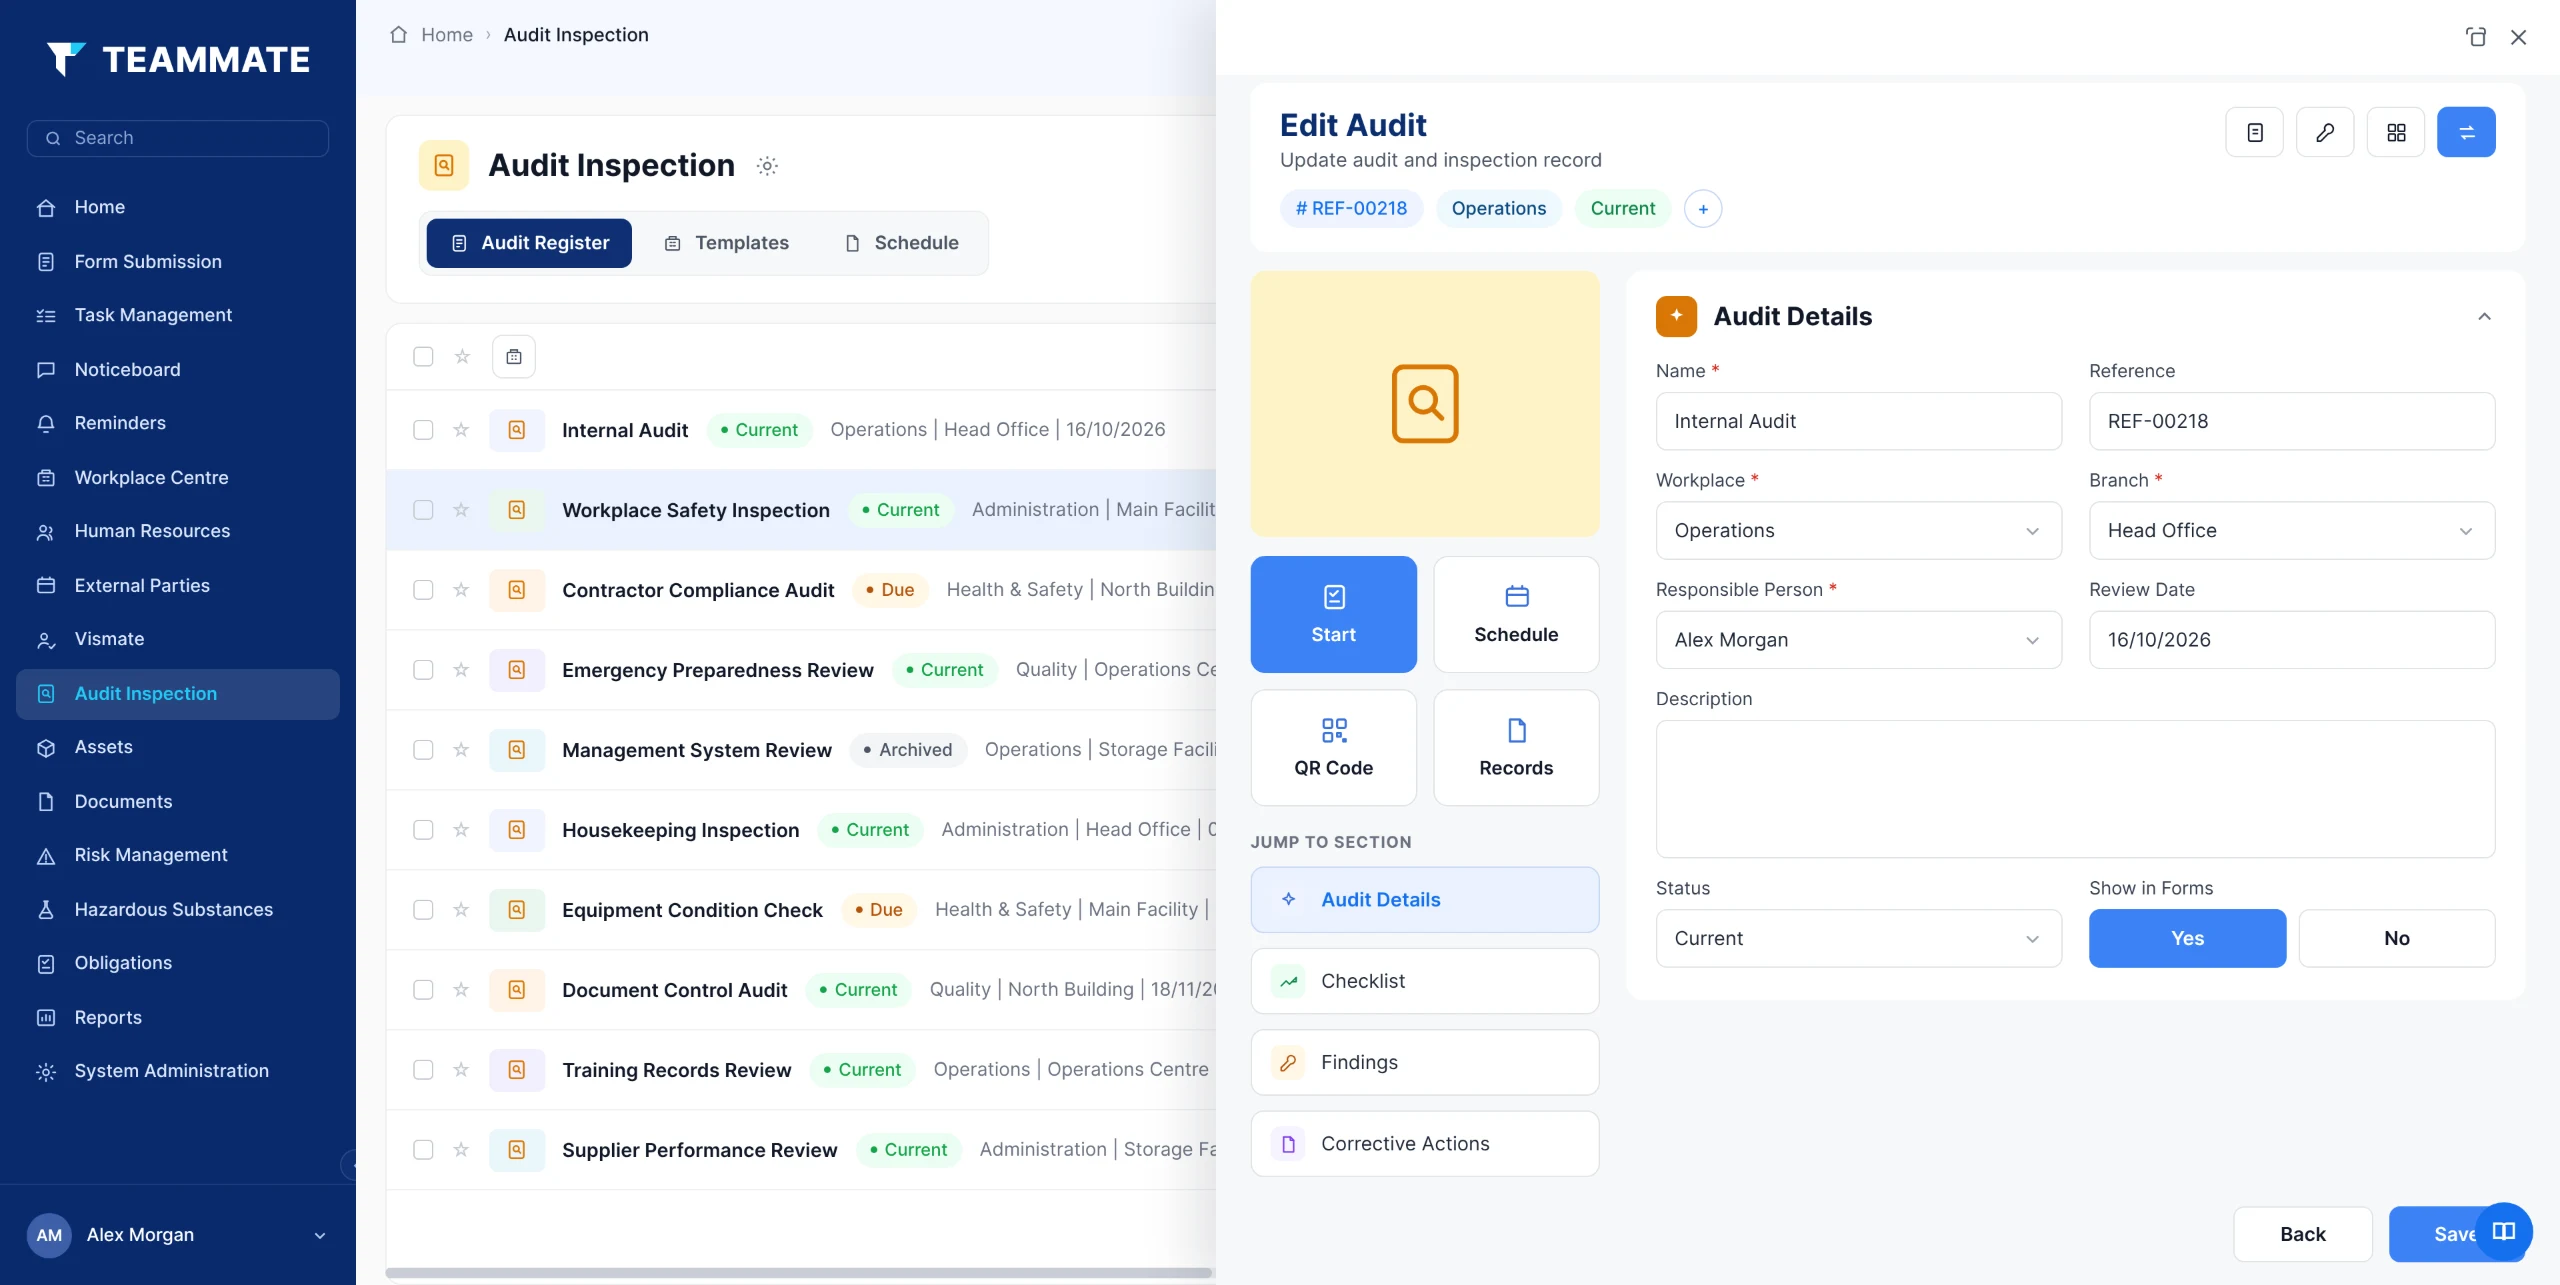
Task: Collapse the sidebar with the edge arrow
Action: click(x=350, y=1165)
